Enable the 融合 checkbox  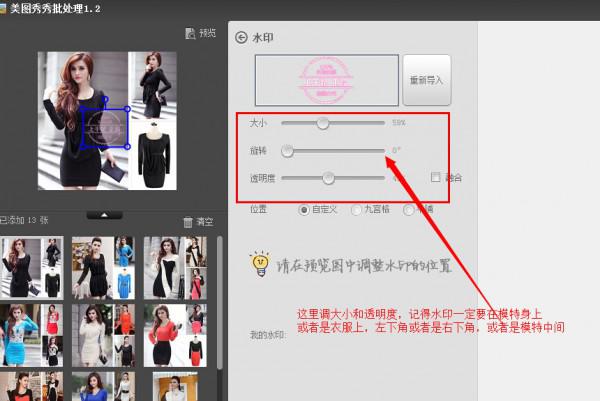[435, 177]
